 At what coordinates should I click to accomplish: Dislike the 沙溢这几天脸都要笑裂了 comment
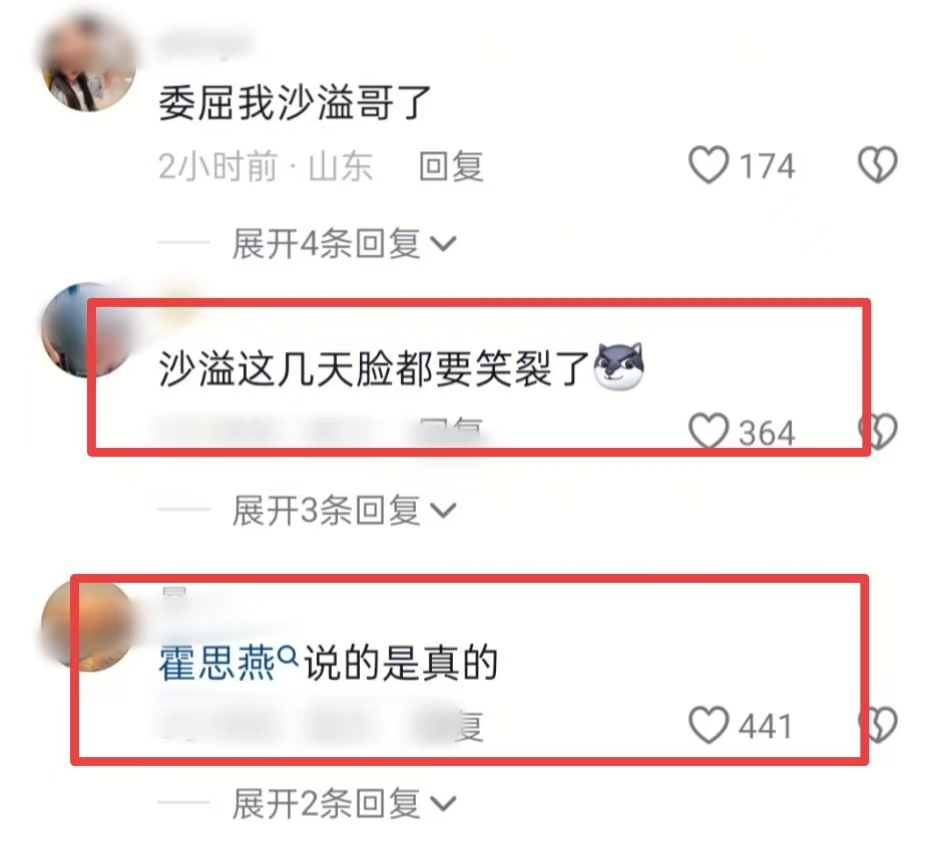[x=878, y=432]
